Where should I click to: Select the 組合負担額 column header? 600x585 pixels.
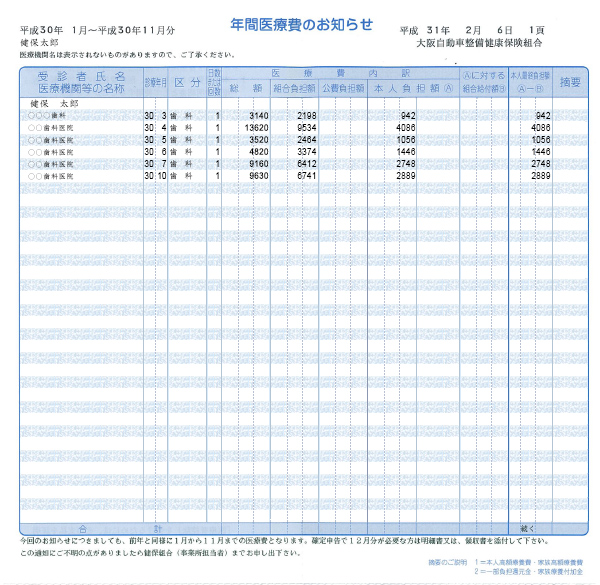click(x=294, y=88)
